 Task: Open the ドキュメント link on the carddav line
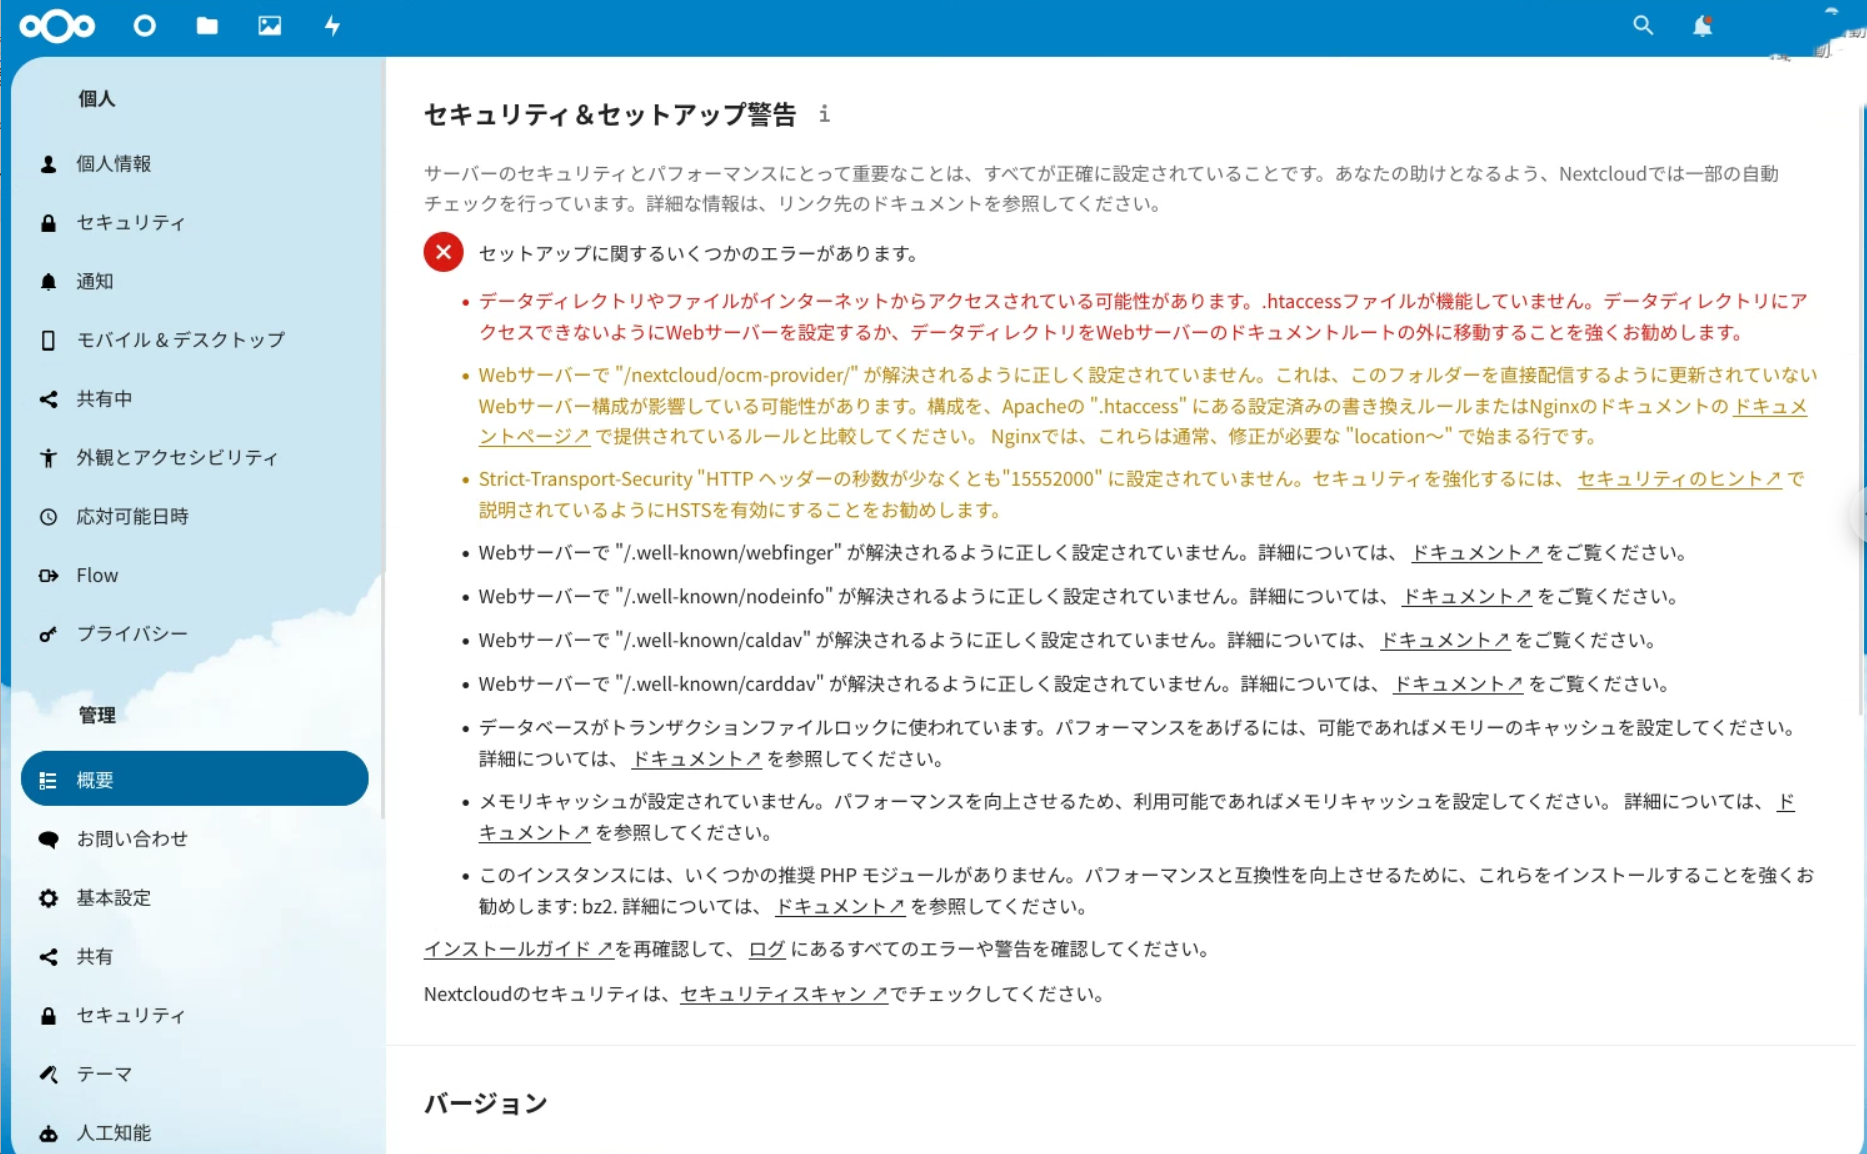click(1458, 685)
